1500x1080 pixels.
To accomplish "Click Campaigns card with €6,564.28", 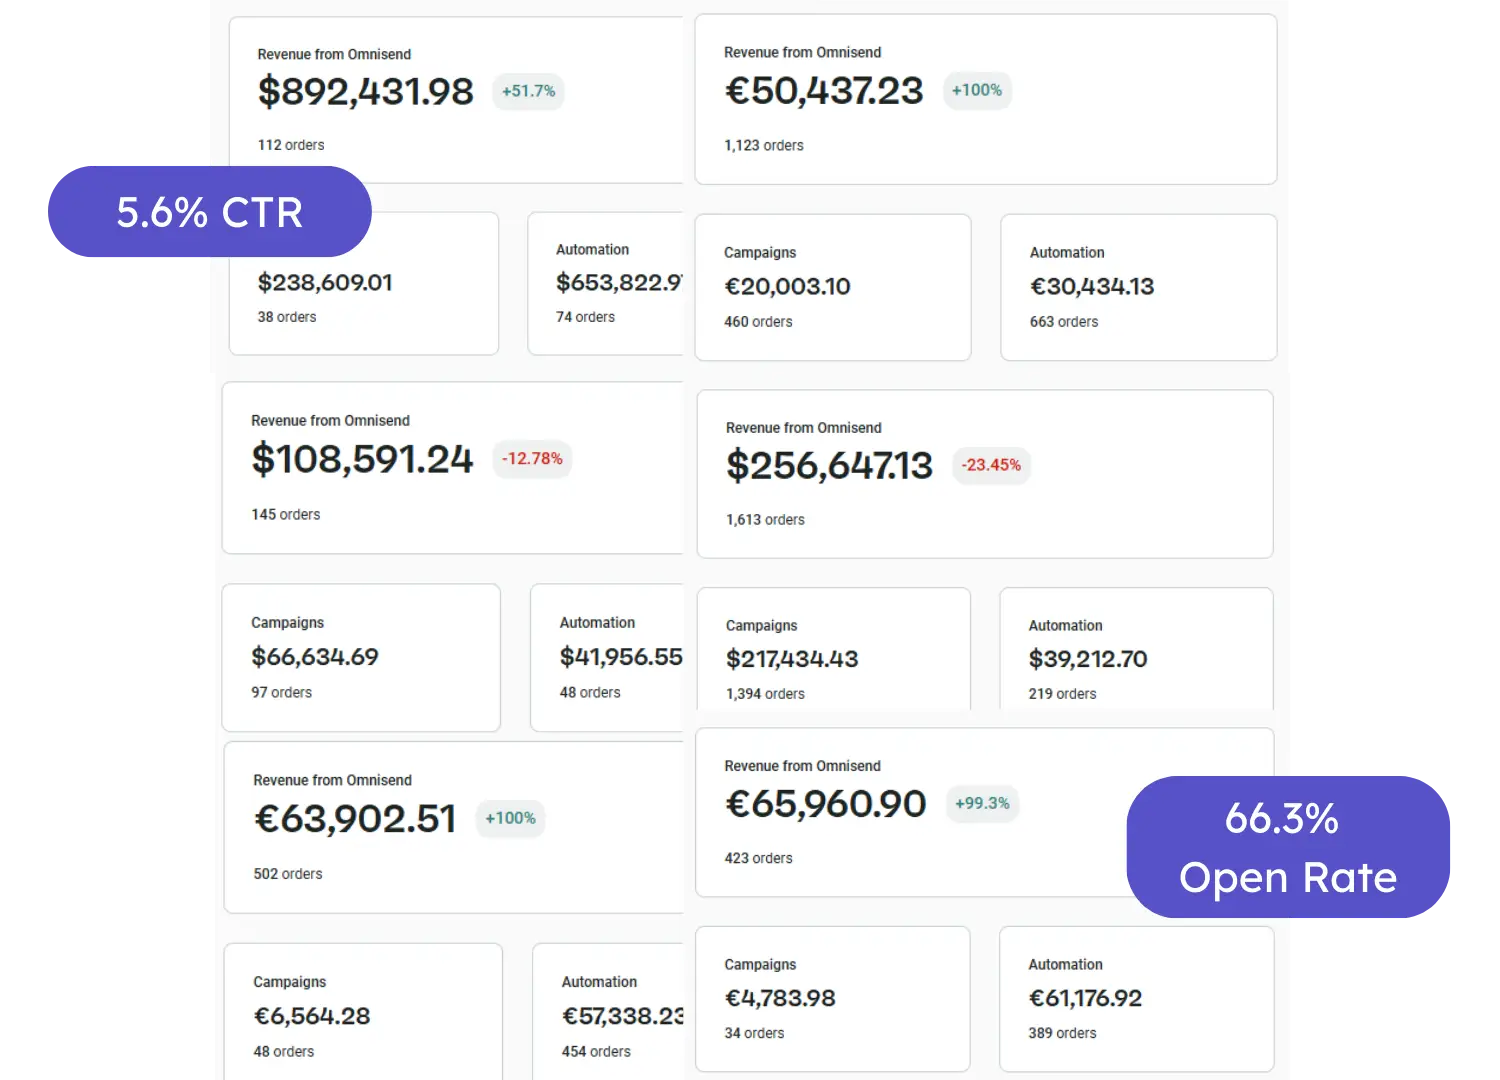I will coord(363,1011).
